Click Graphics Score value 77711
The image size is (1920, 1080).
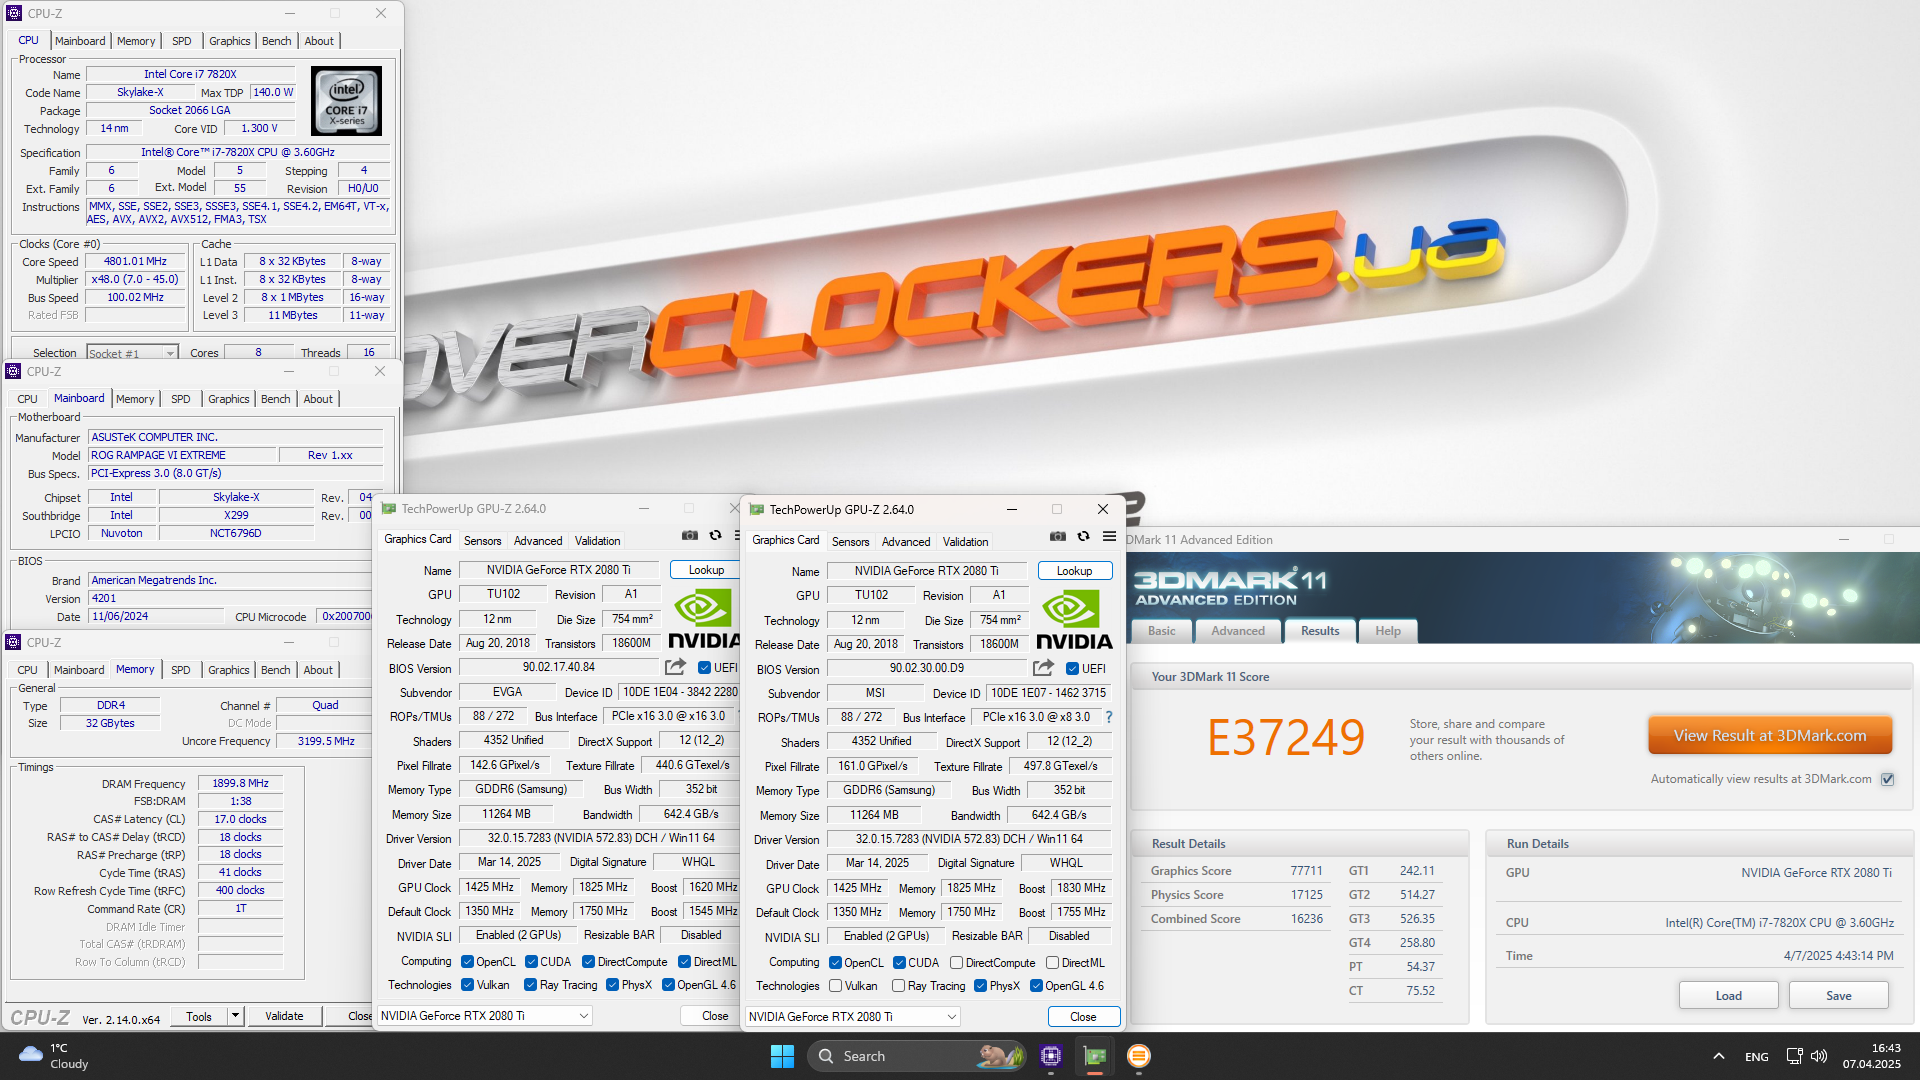pos(1306,871)
